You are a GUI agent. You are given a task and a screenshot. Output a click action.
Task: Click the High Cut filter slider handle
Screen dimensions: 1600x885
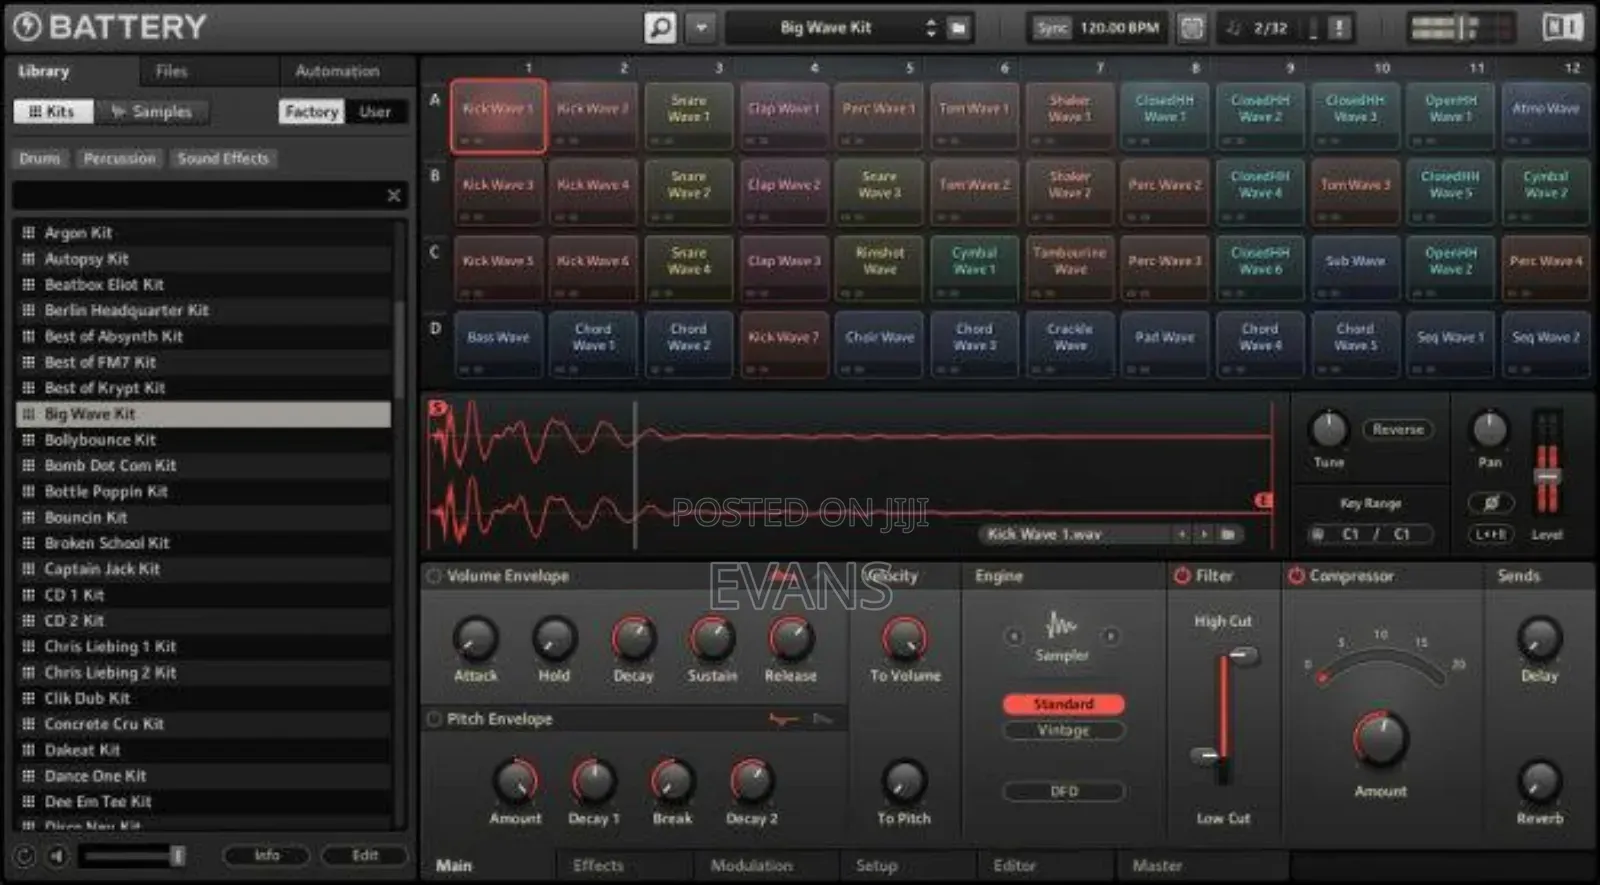coord(1243,656)
